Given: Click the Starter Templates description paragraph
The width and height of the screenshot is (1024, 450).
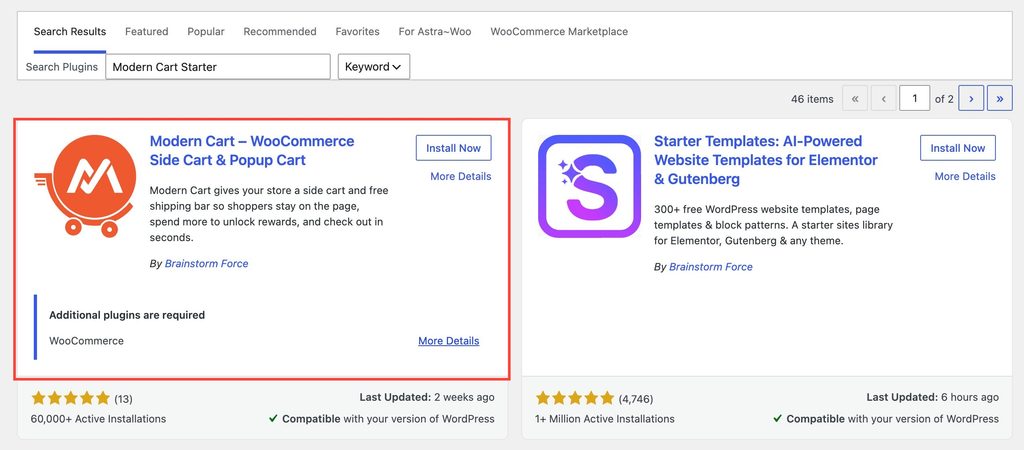Looking at the screenshot, I should coord(773,225).
